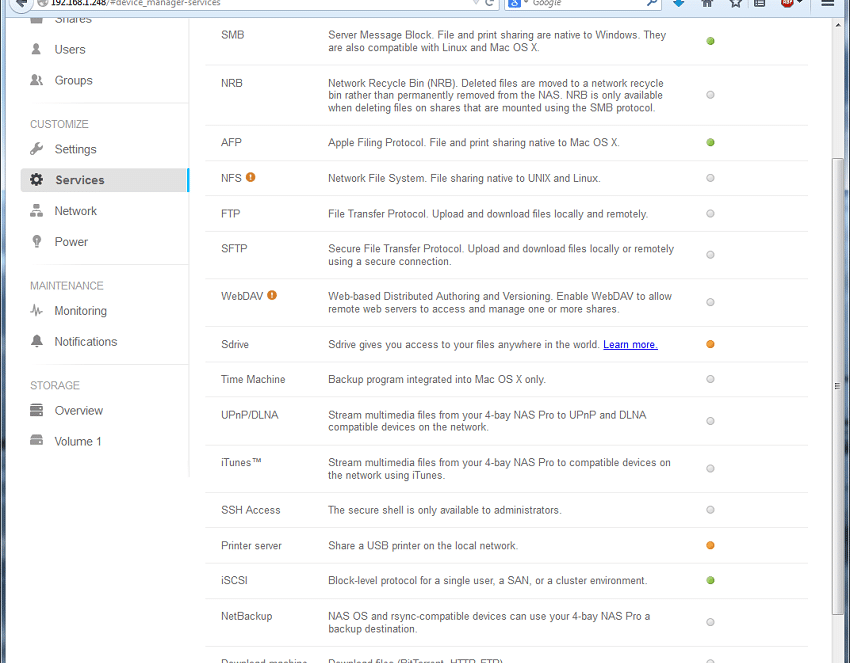
Task: Toggle the iSCSI green status light
Action: pos(710,580)
